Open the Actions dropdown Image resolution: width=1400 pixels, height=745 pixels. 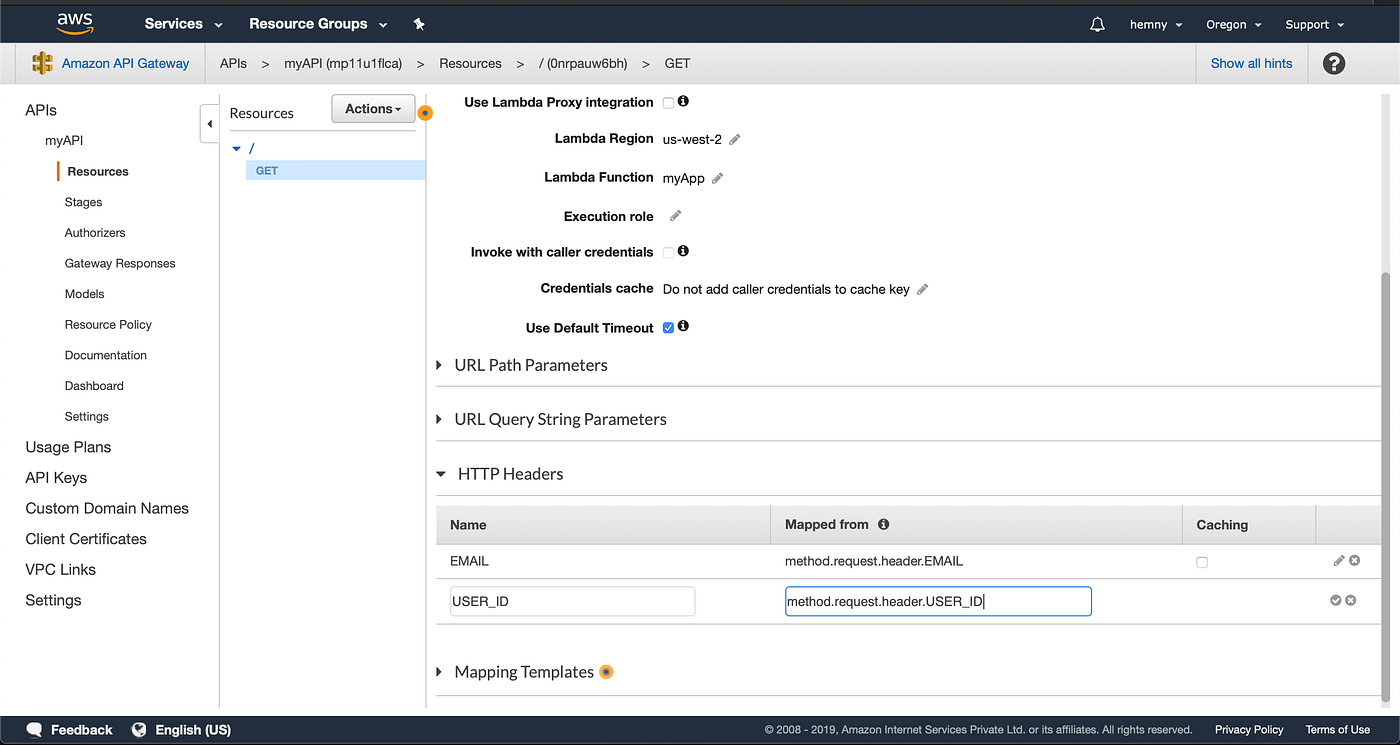pyautogui.click(x=372, y=108)
